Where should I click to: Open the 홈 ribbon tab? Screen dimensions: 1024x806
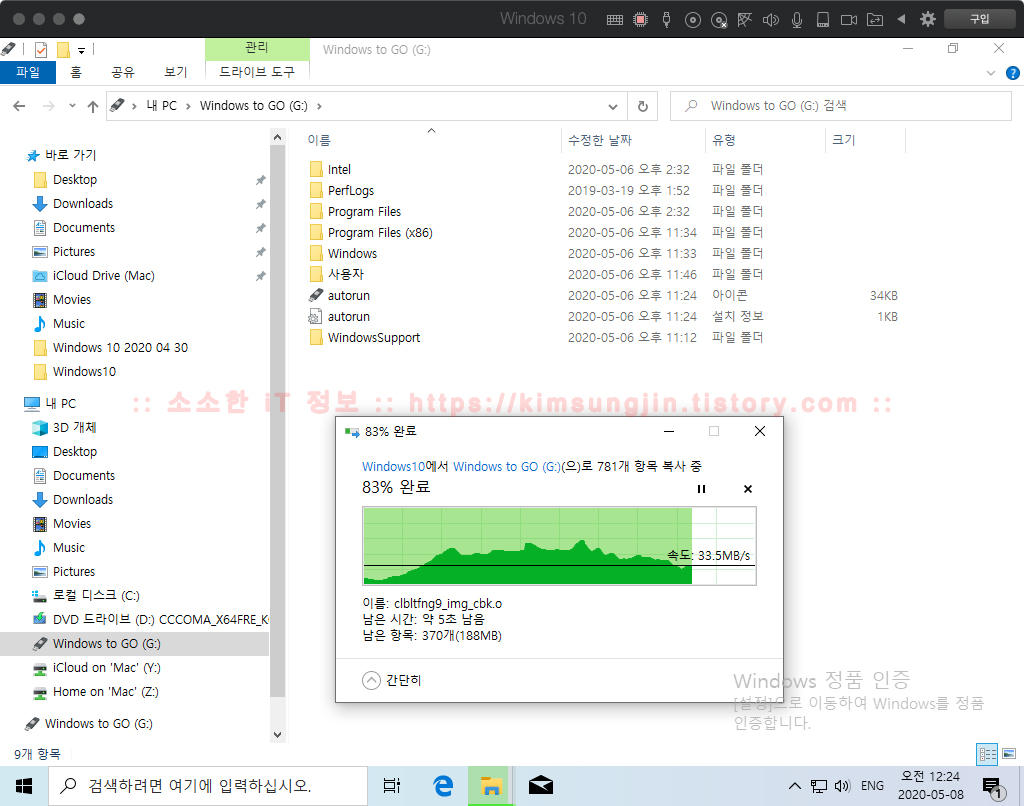click(x=76, y=72)
